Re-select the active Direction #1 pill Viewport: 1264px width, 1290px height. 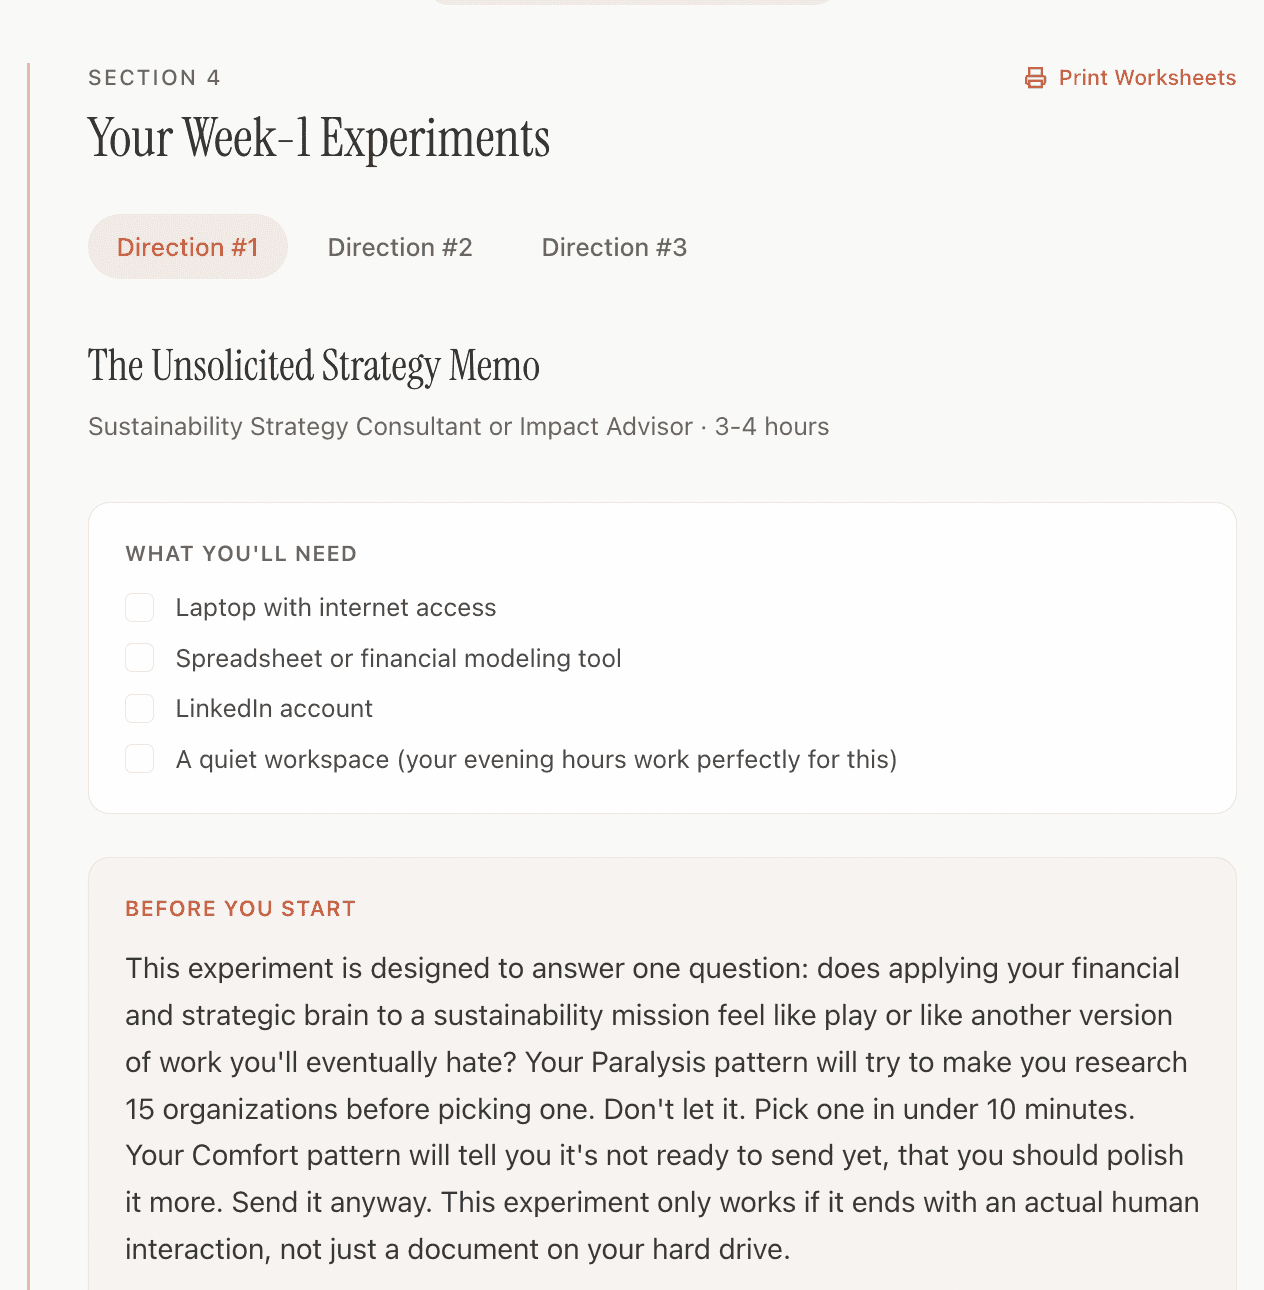point(187,246)
